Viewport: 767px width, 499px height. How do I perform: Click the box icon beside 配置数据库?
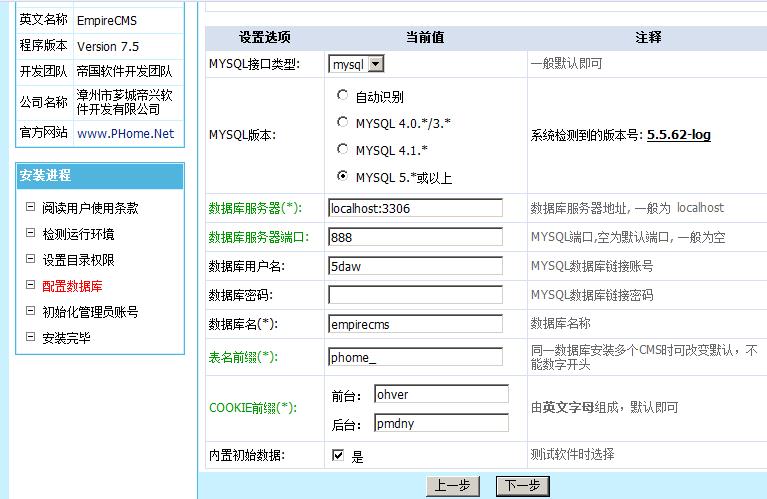30,285
